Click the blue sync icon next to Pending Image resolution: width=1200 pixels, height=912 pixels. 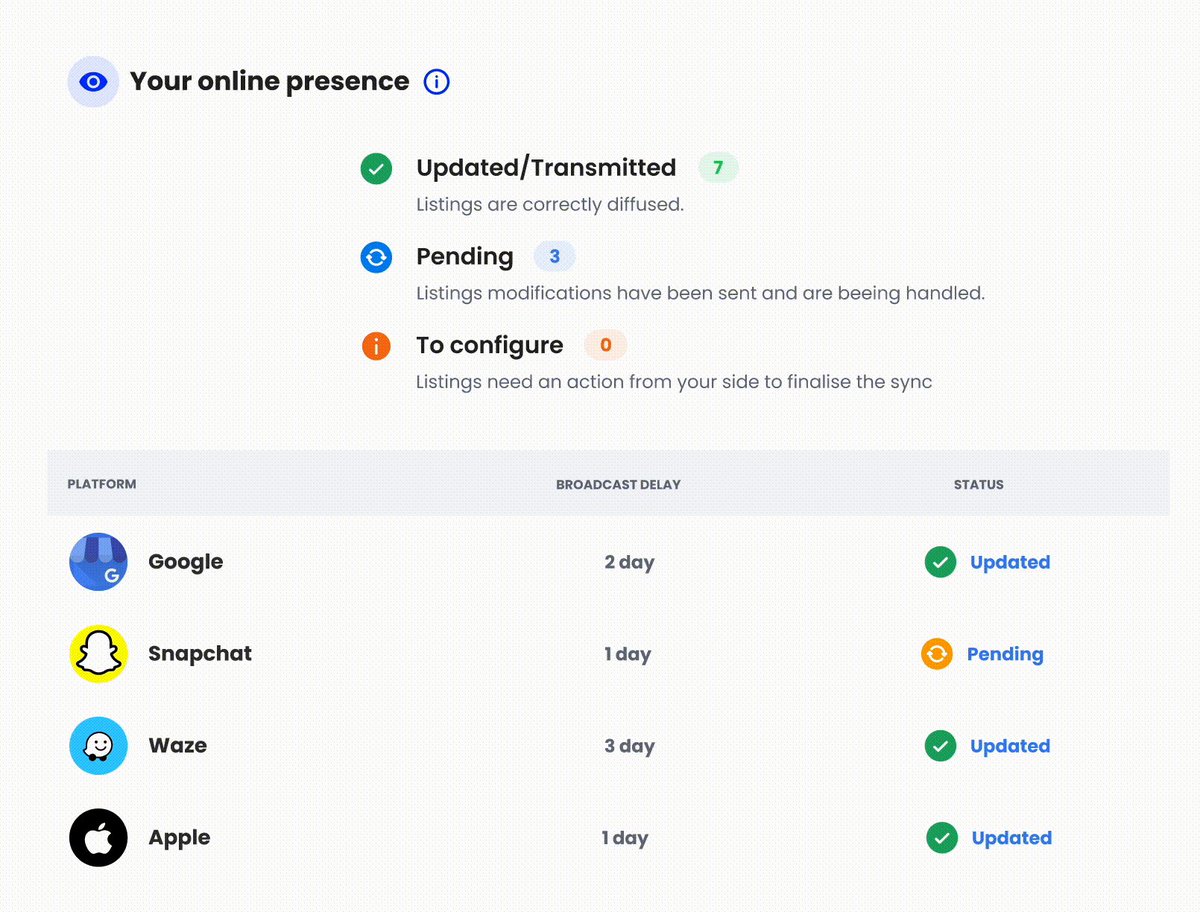pyautogui.click(x=376, y=258)
